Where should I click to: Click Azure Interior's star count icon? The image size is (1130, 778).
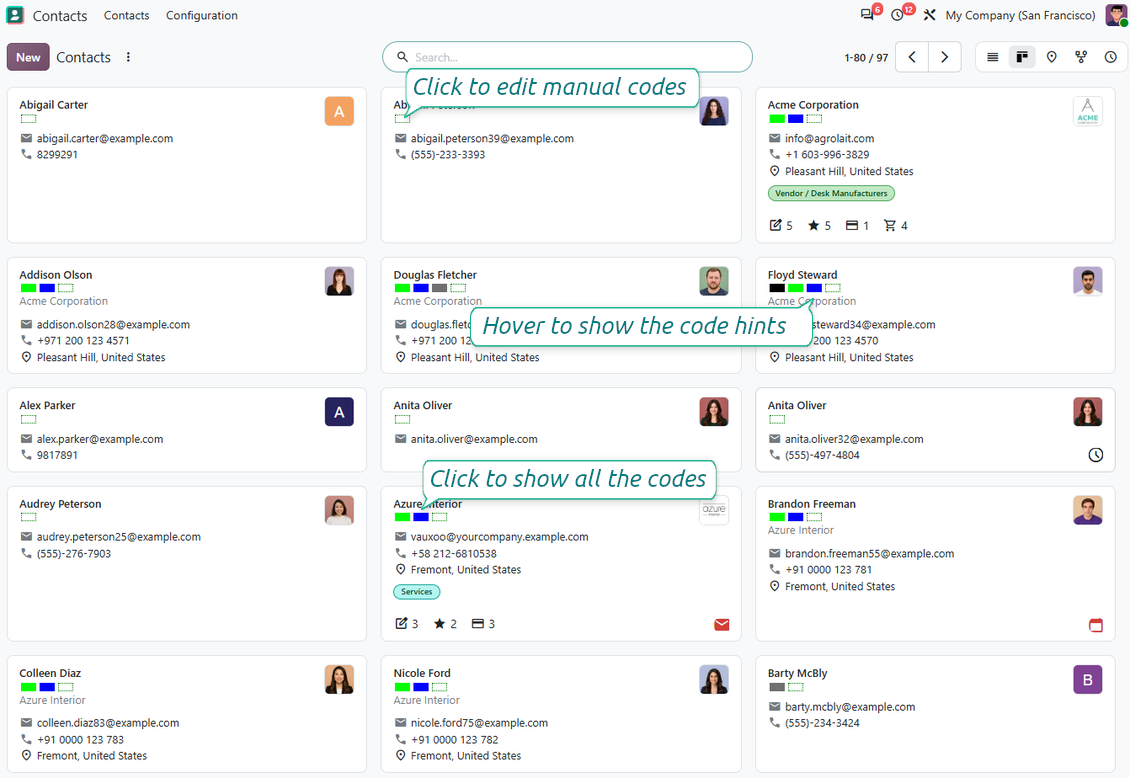tap(440, 624)
